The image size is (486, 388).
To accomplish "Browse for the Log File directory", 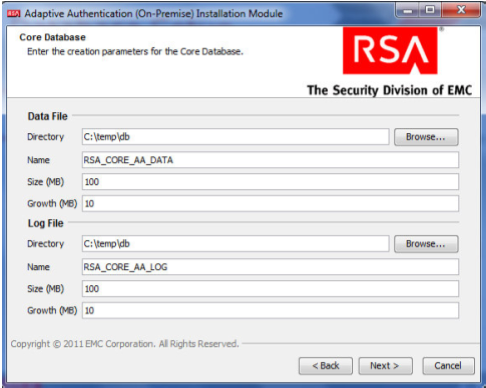I will (426, 244).
